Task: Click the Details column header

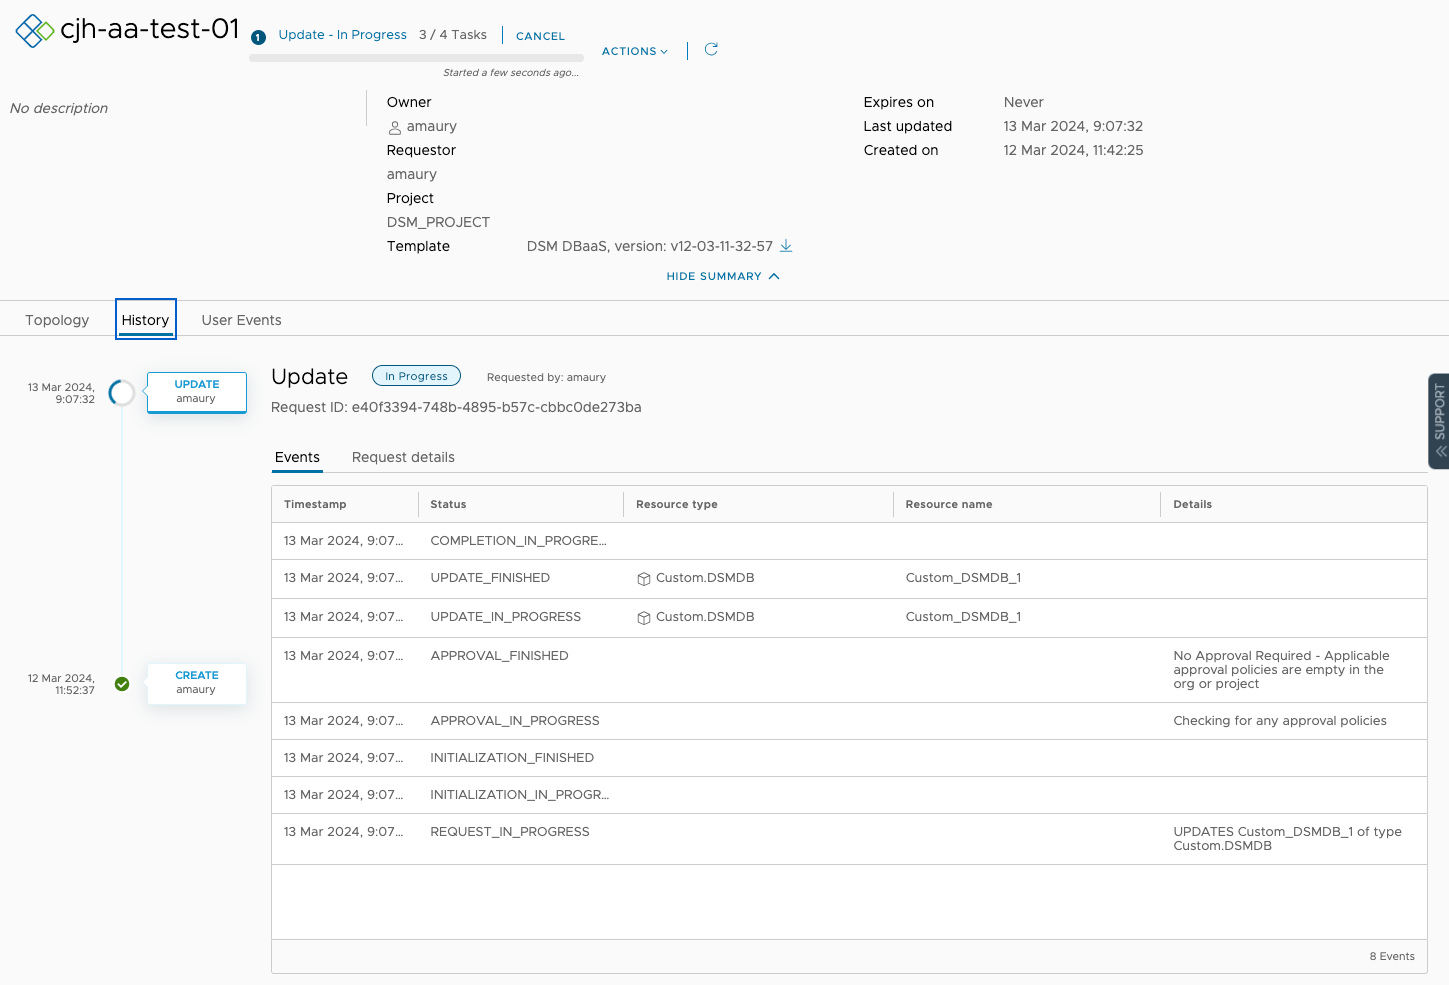Action: coord(1192,504)
